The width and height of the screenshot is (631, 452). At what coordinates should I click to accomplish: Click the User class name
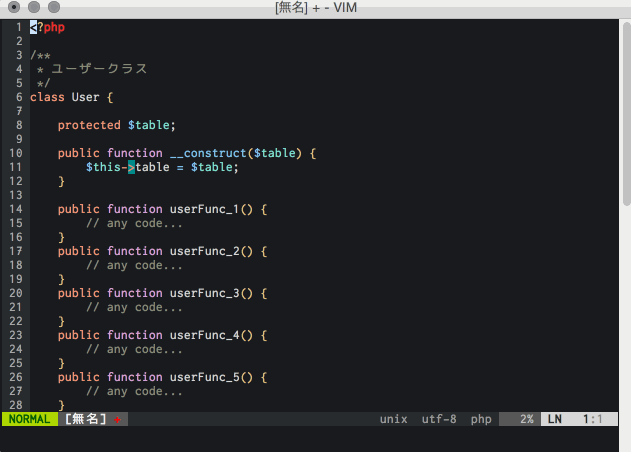[x=85, y=97]
